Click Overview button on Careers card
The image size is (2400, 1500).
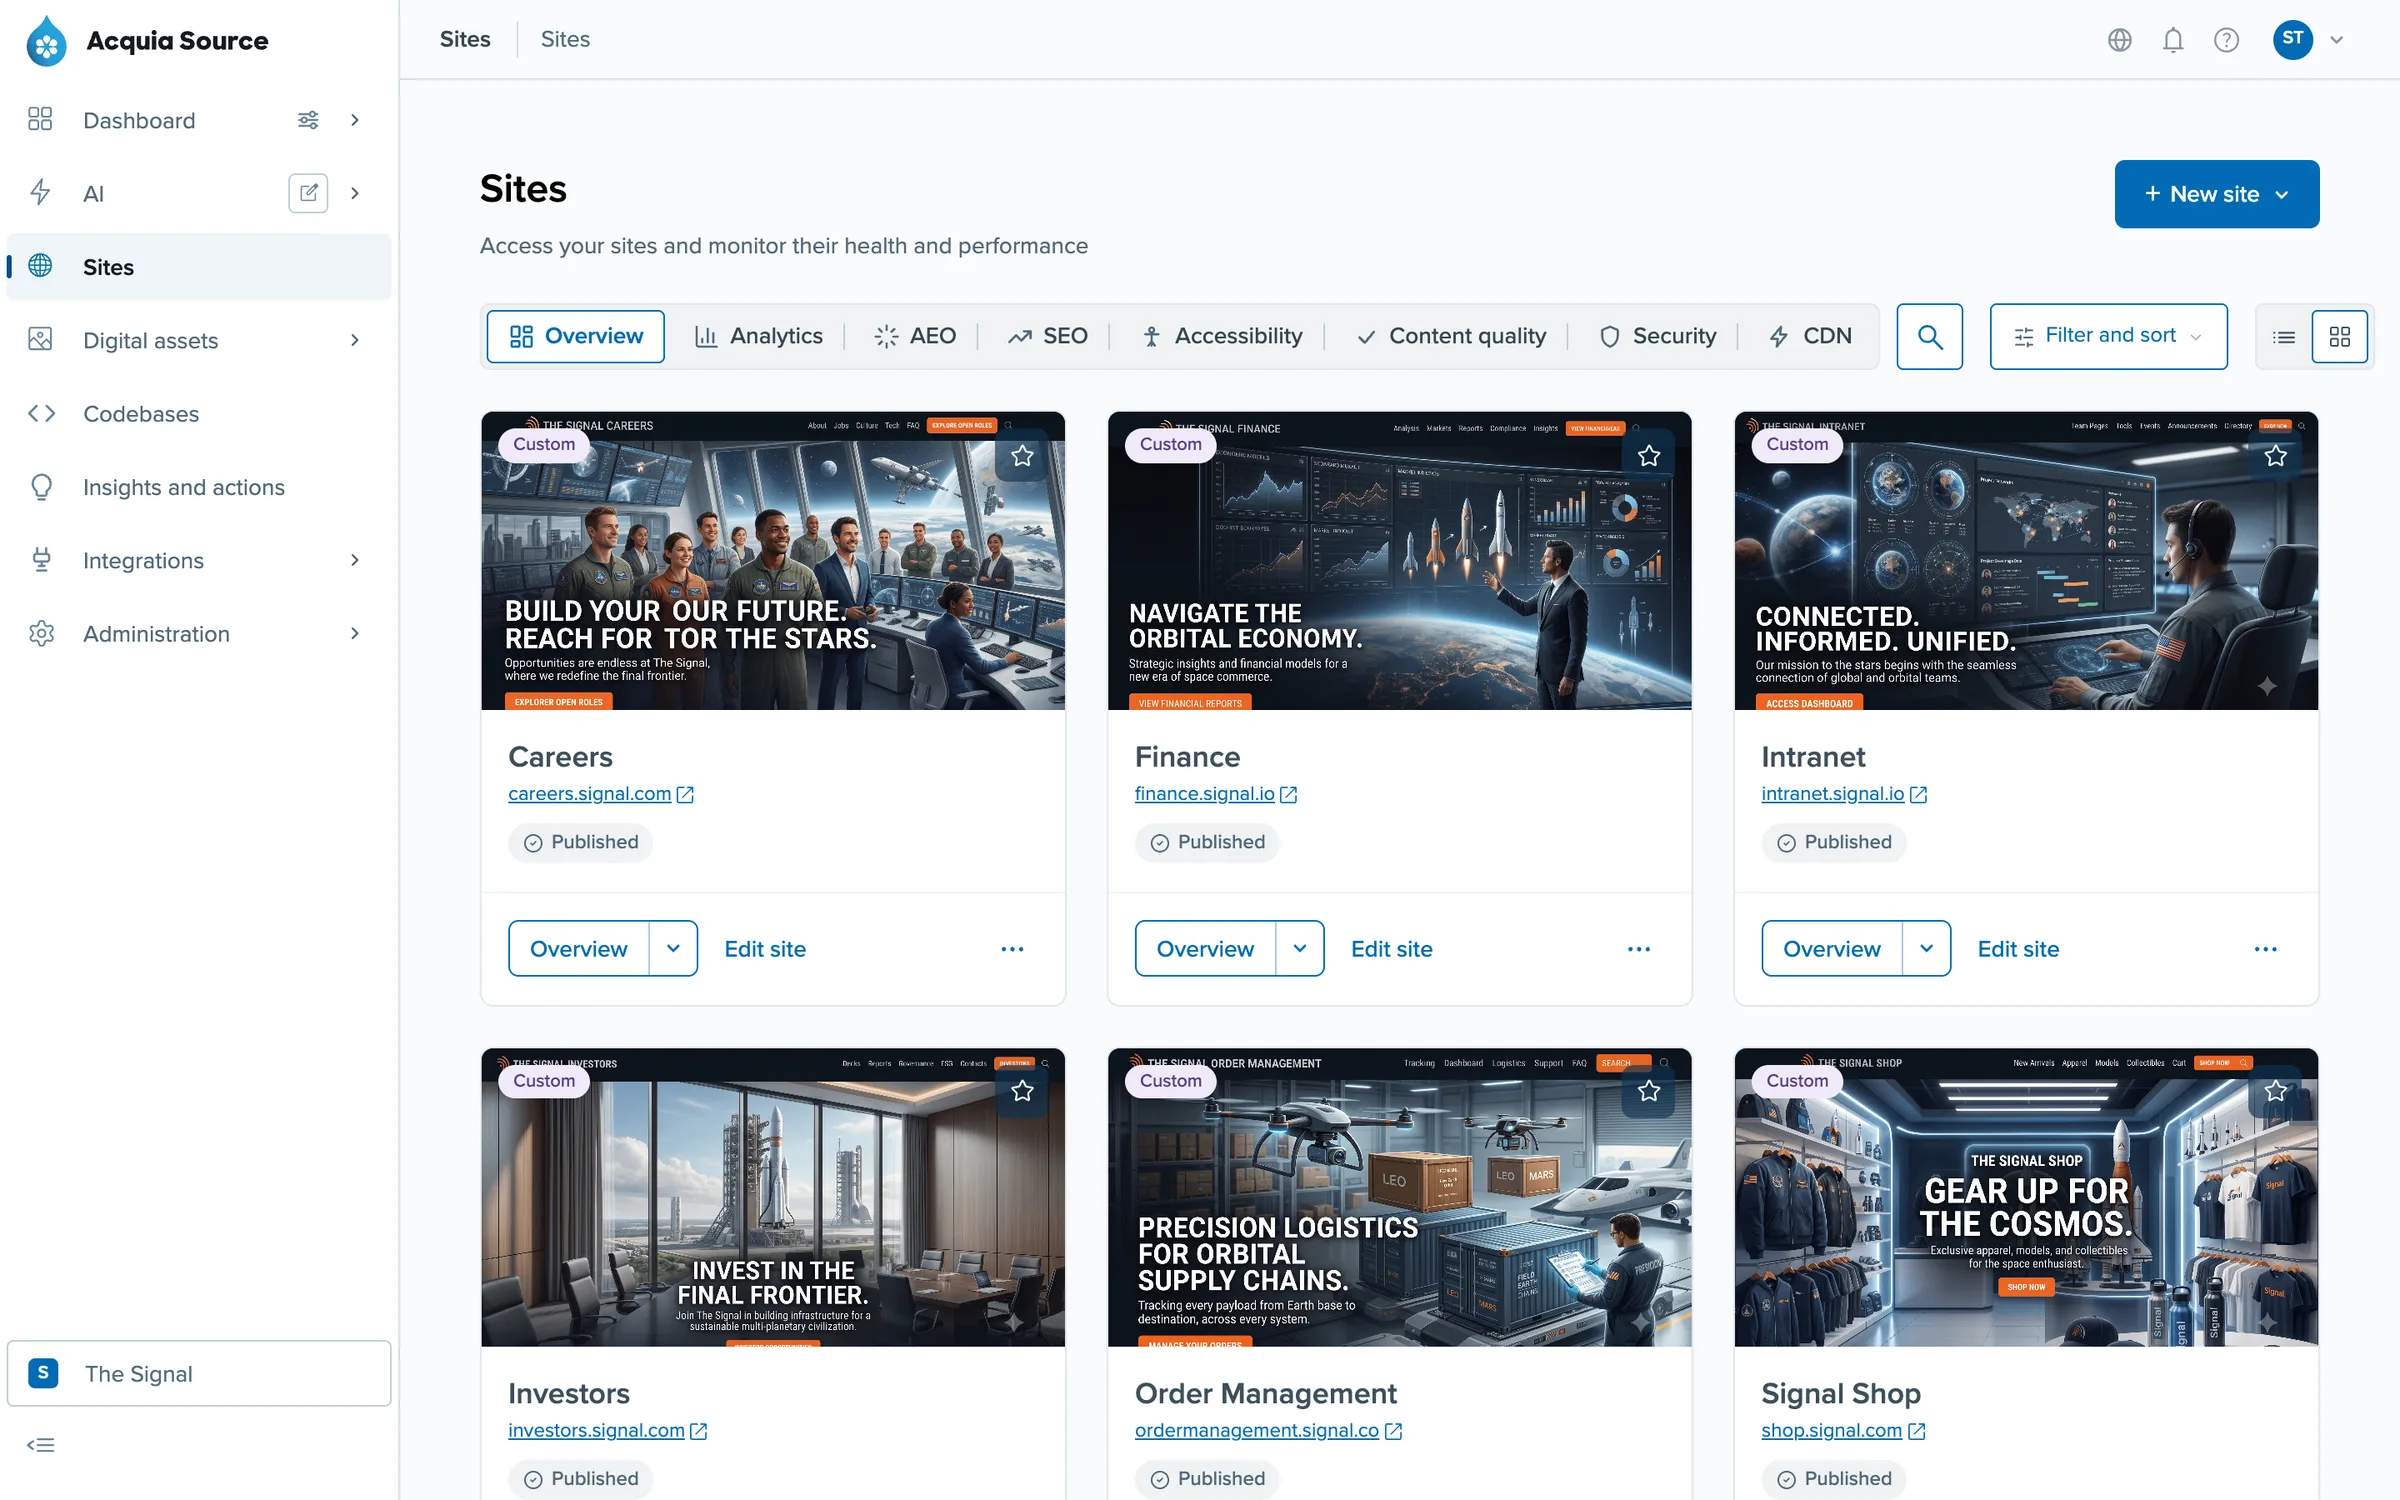coord(579,948)
